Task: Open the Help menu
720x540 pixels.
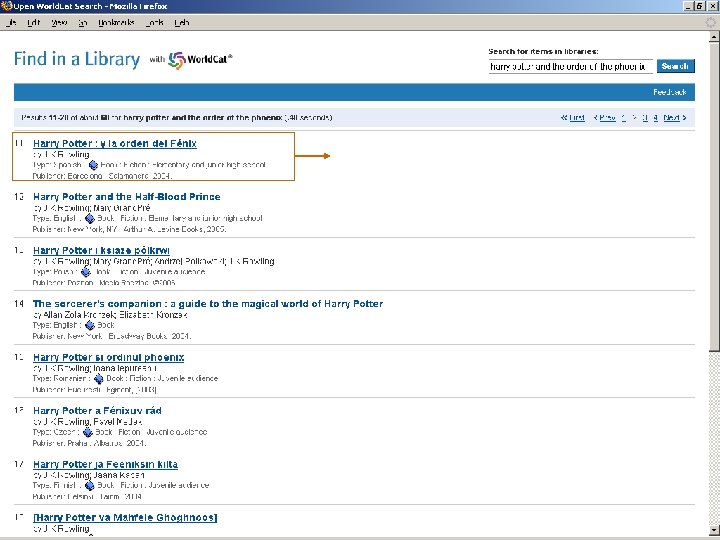Action: [182, 22]
